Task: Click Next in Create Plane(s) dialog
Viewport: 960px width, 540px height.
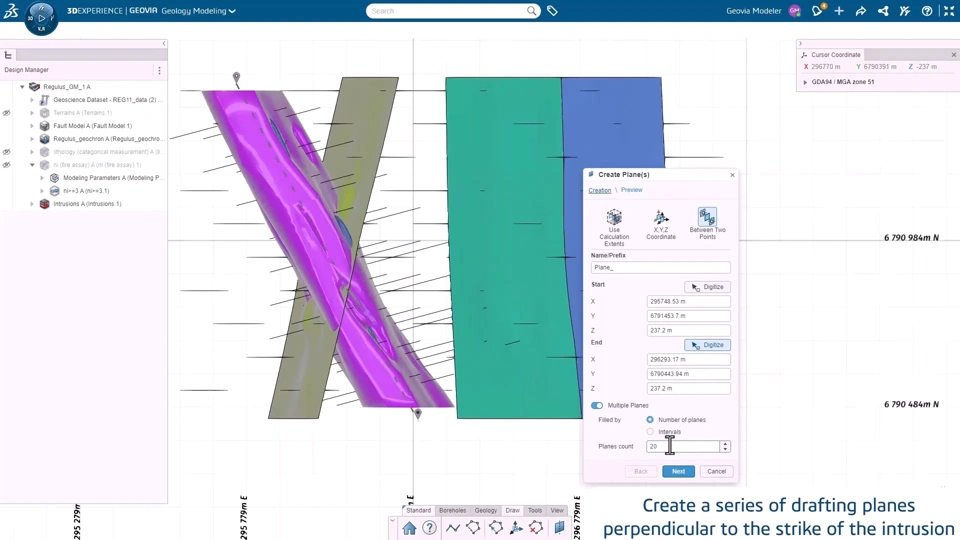Action: (x=678, y=471)
